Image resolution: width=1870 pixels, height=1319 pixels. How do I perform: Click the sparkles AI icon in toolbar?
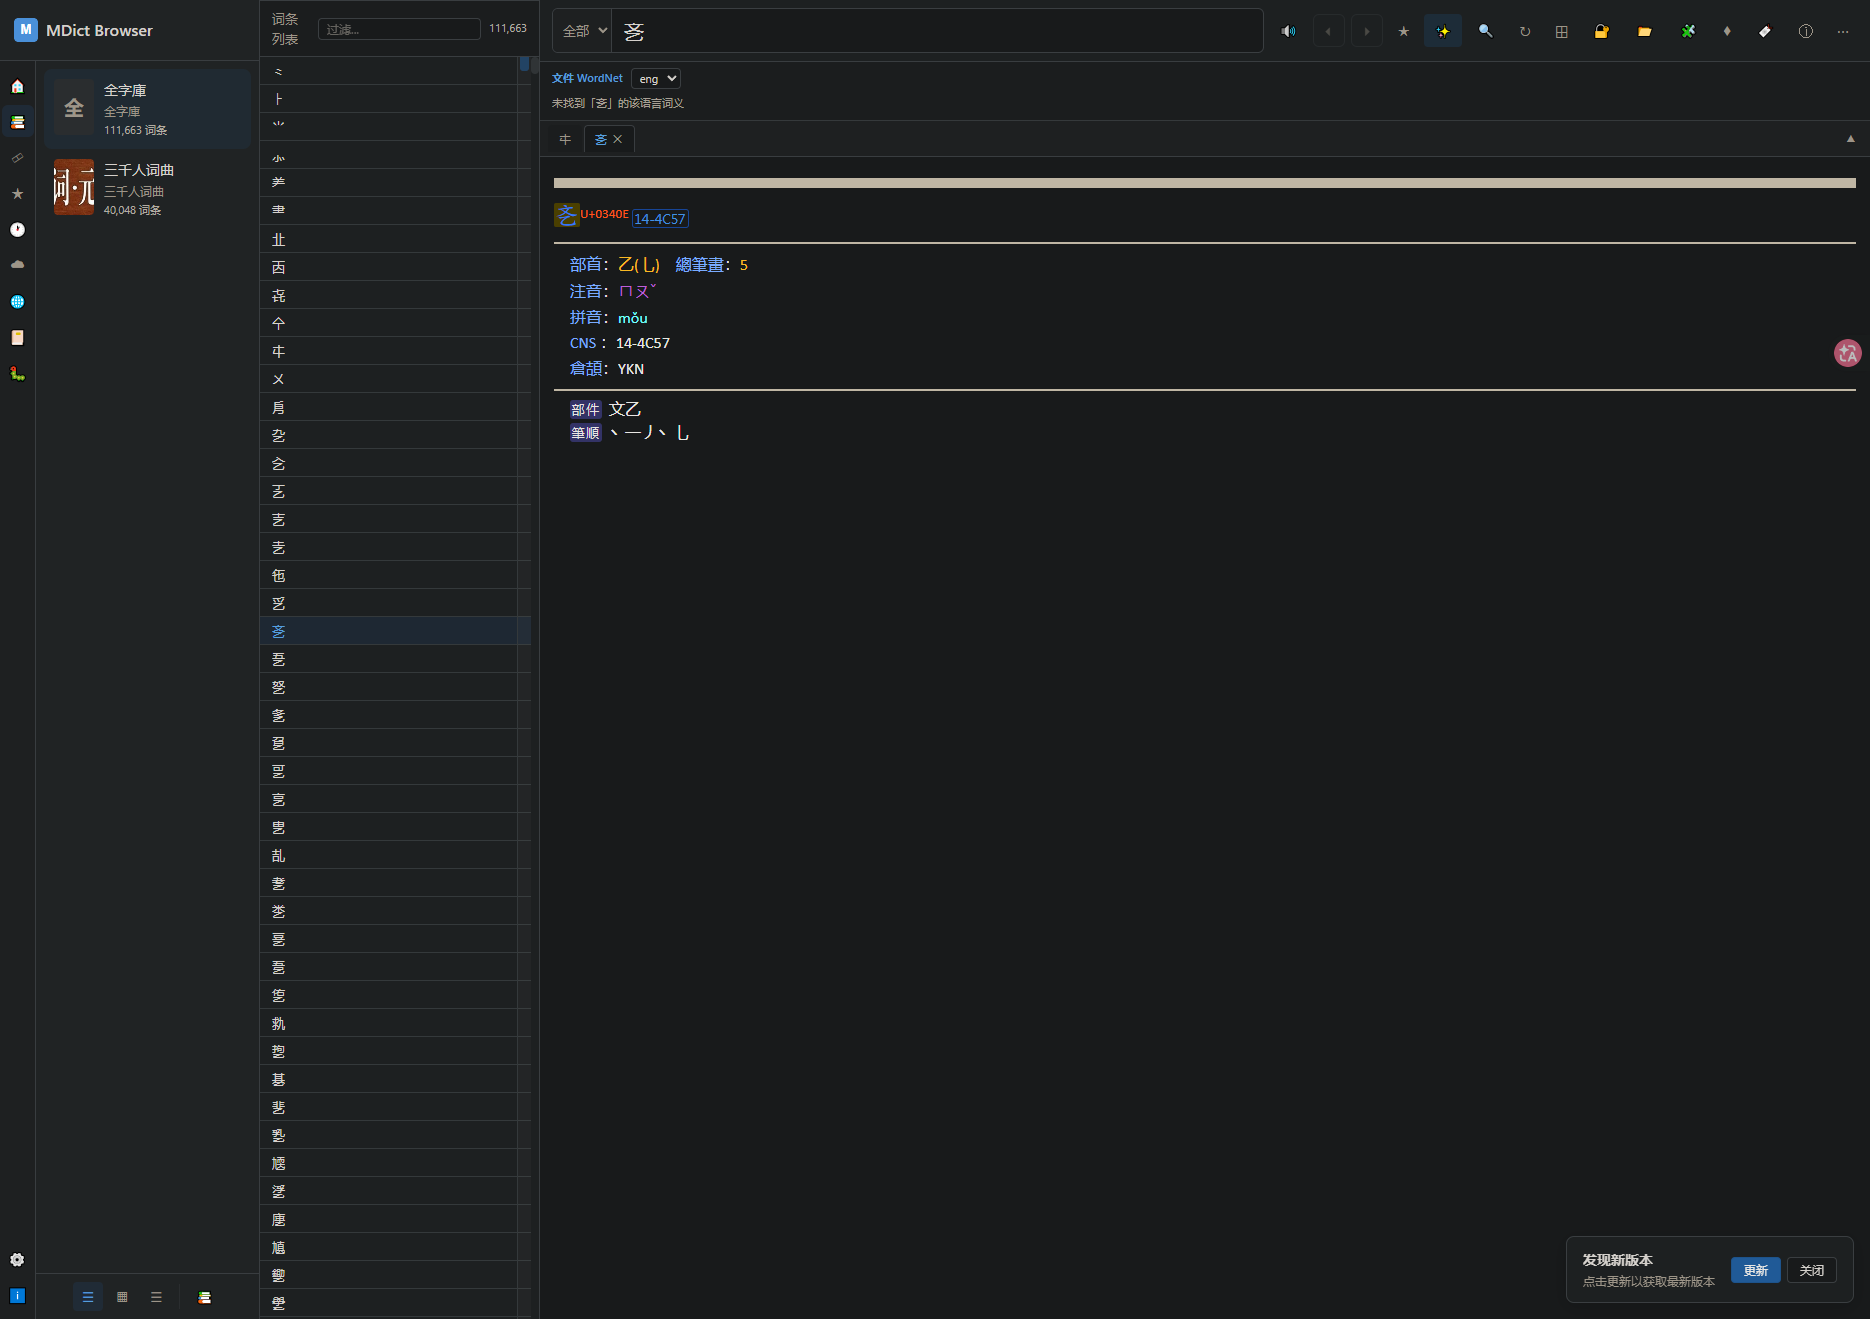click(x=1442, y=31)
